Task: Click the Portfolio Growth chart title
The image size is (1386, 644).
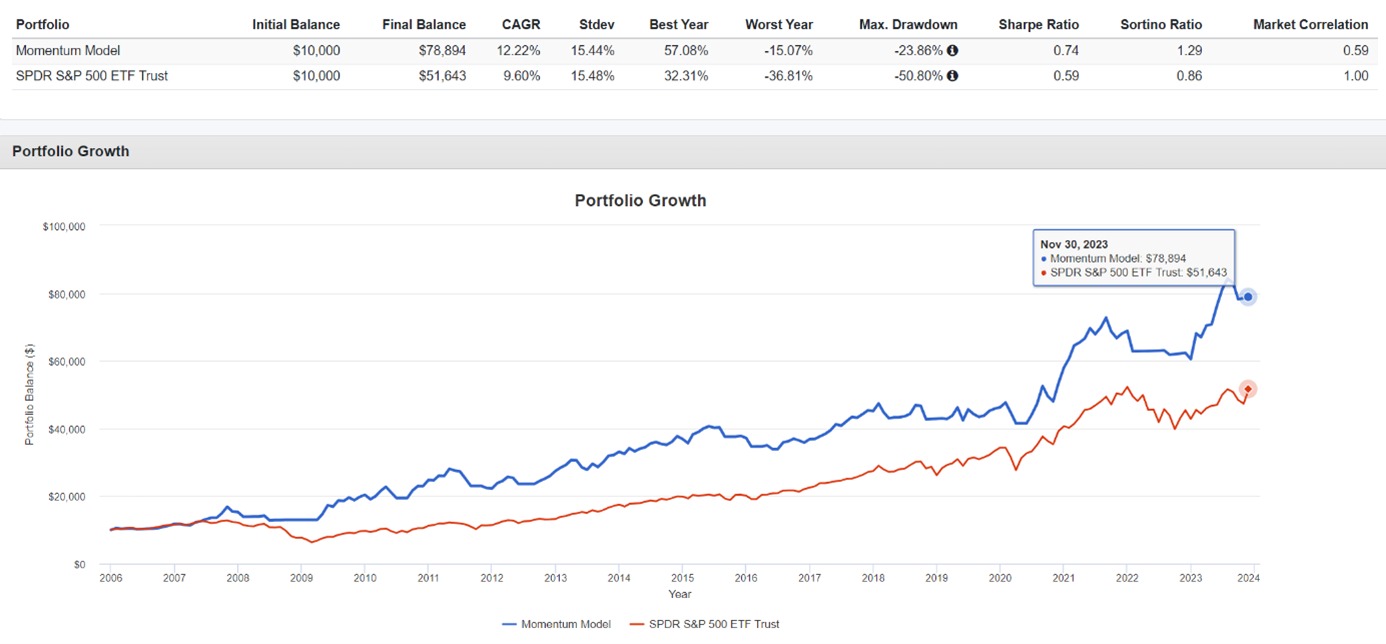Action: tap(640, 200)
